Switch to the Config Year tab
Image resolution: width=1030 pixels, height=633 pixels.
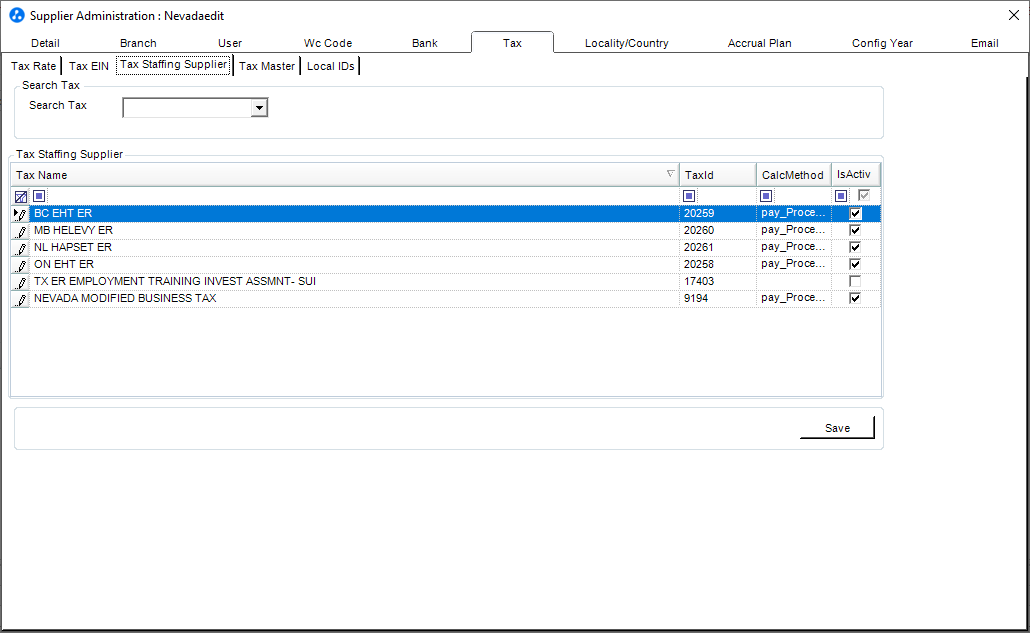point(882,43)
